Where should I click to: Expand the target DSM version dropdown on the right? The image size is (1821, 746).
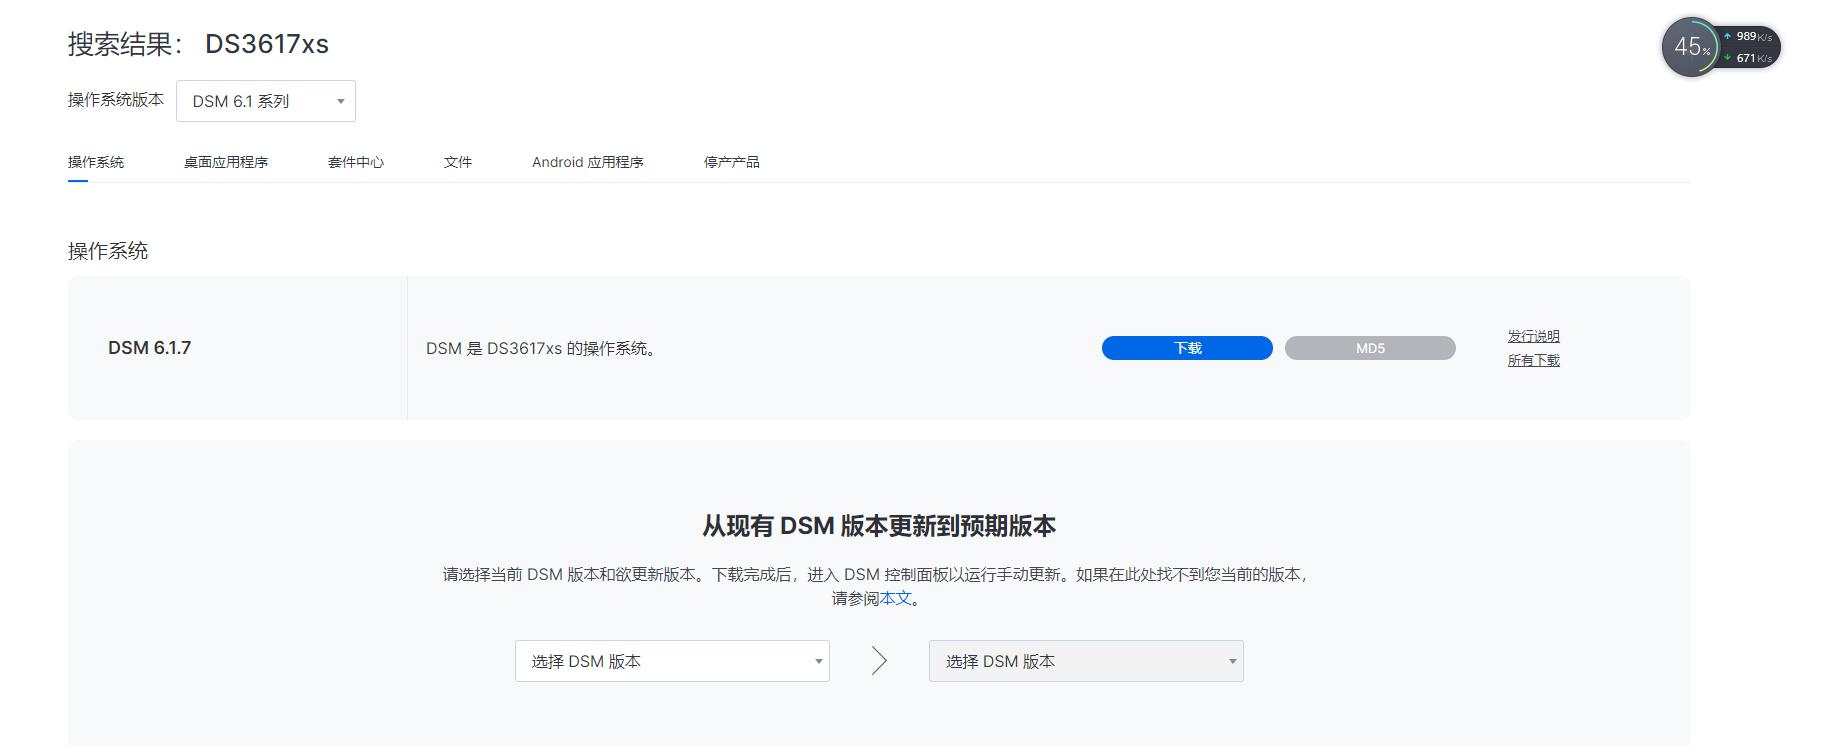coord(1086,661)
